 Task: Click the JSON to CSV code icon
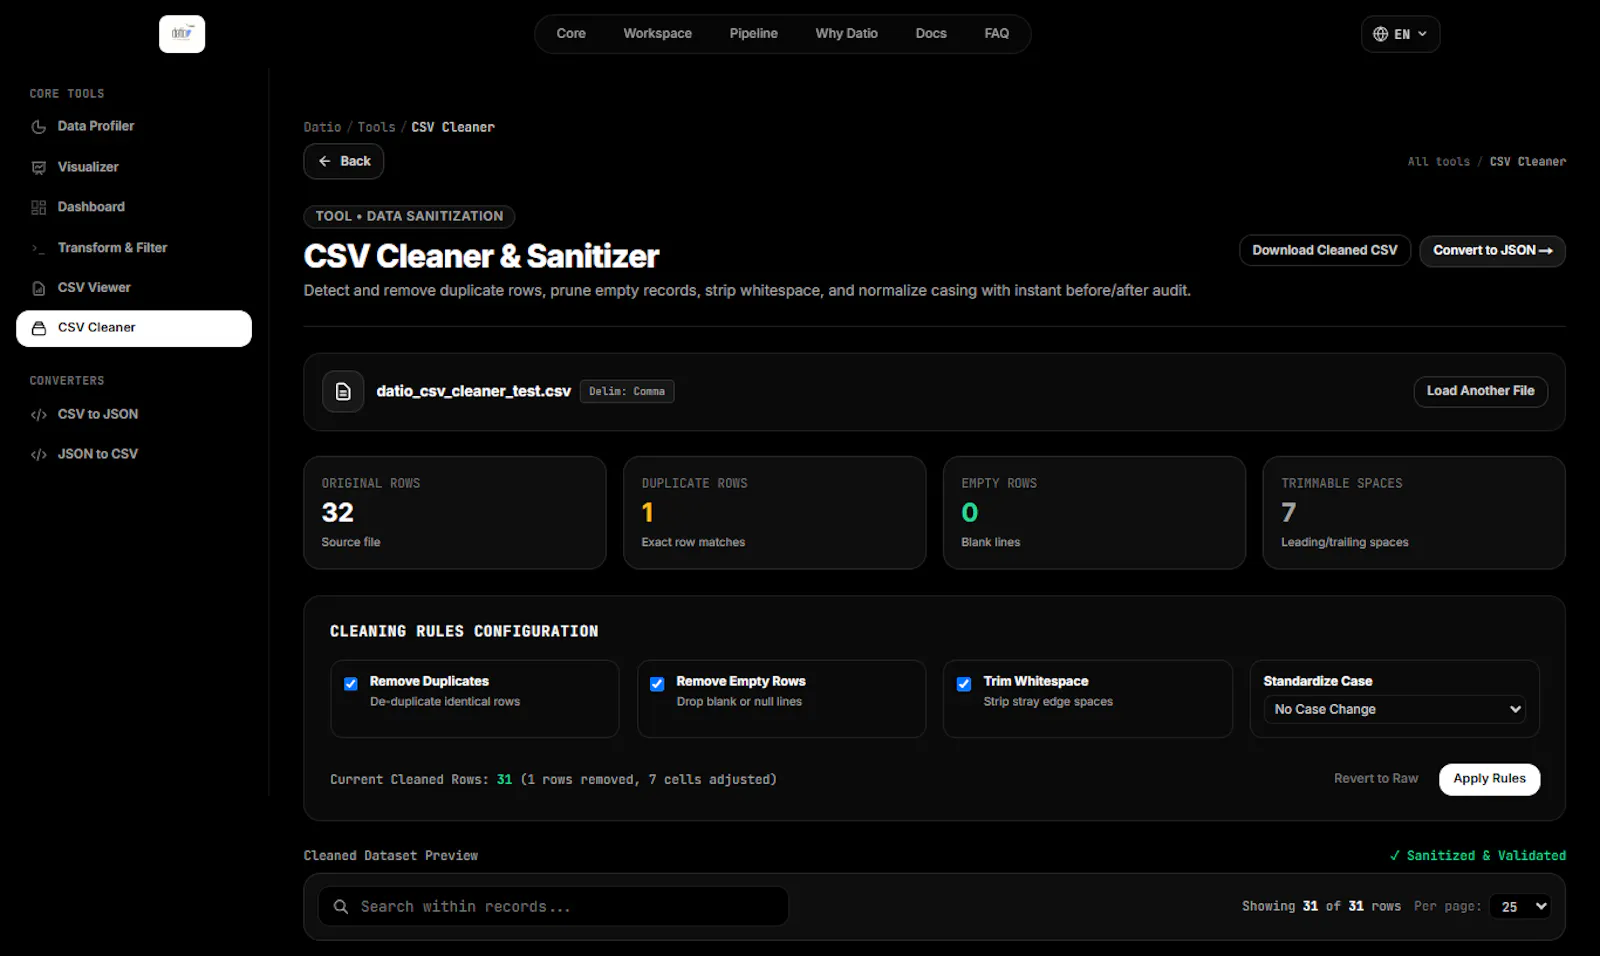pos(39,455)
